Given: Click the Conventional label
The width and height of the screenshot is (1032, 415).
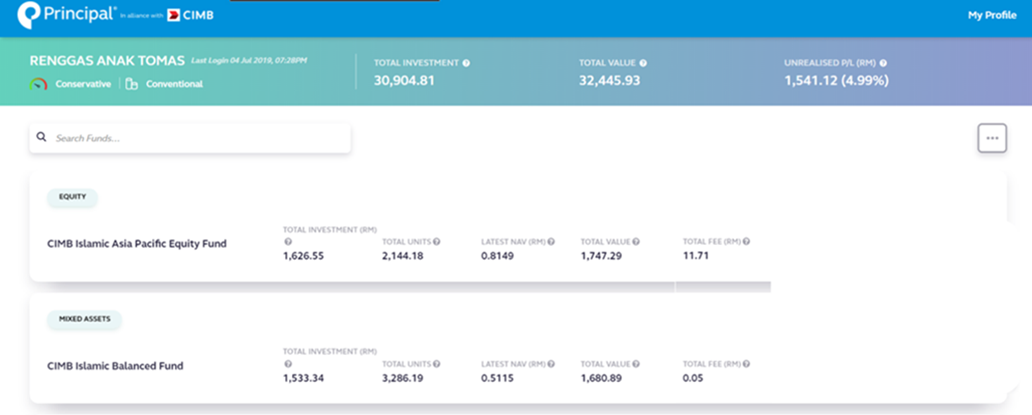Looking at the screenshot, I should pos(174,84).
